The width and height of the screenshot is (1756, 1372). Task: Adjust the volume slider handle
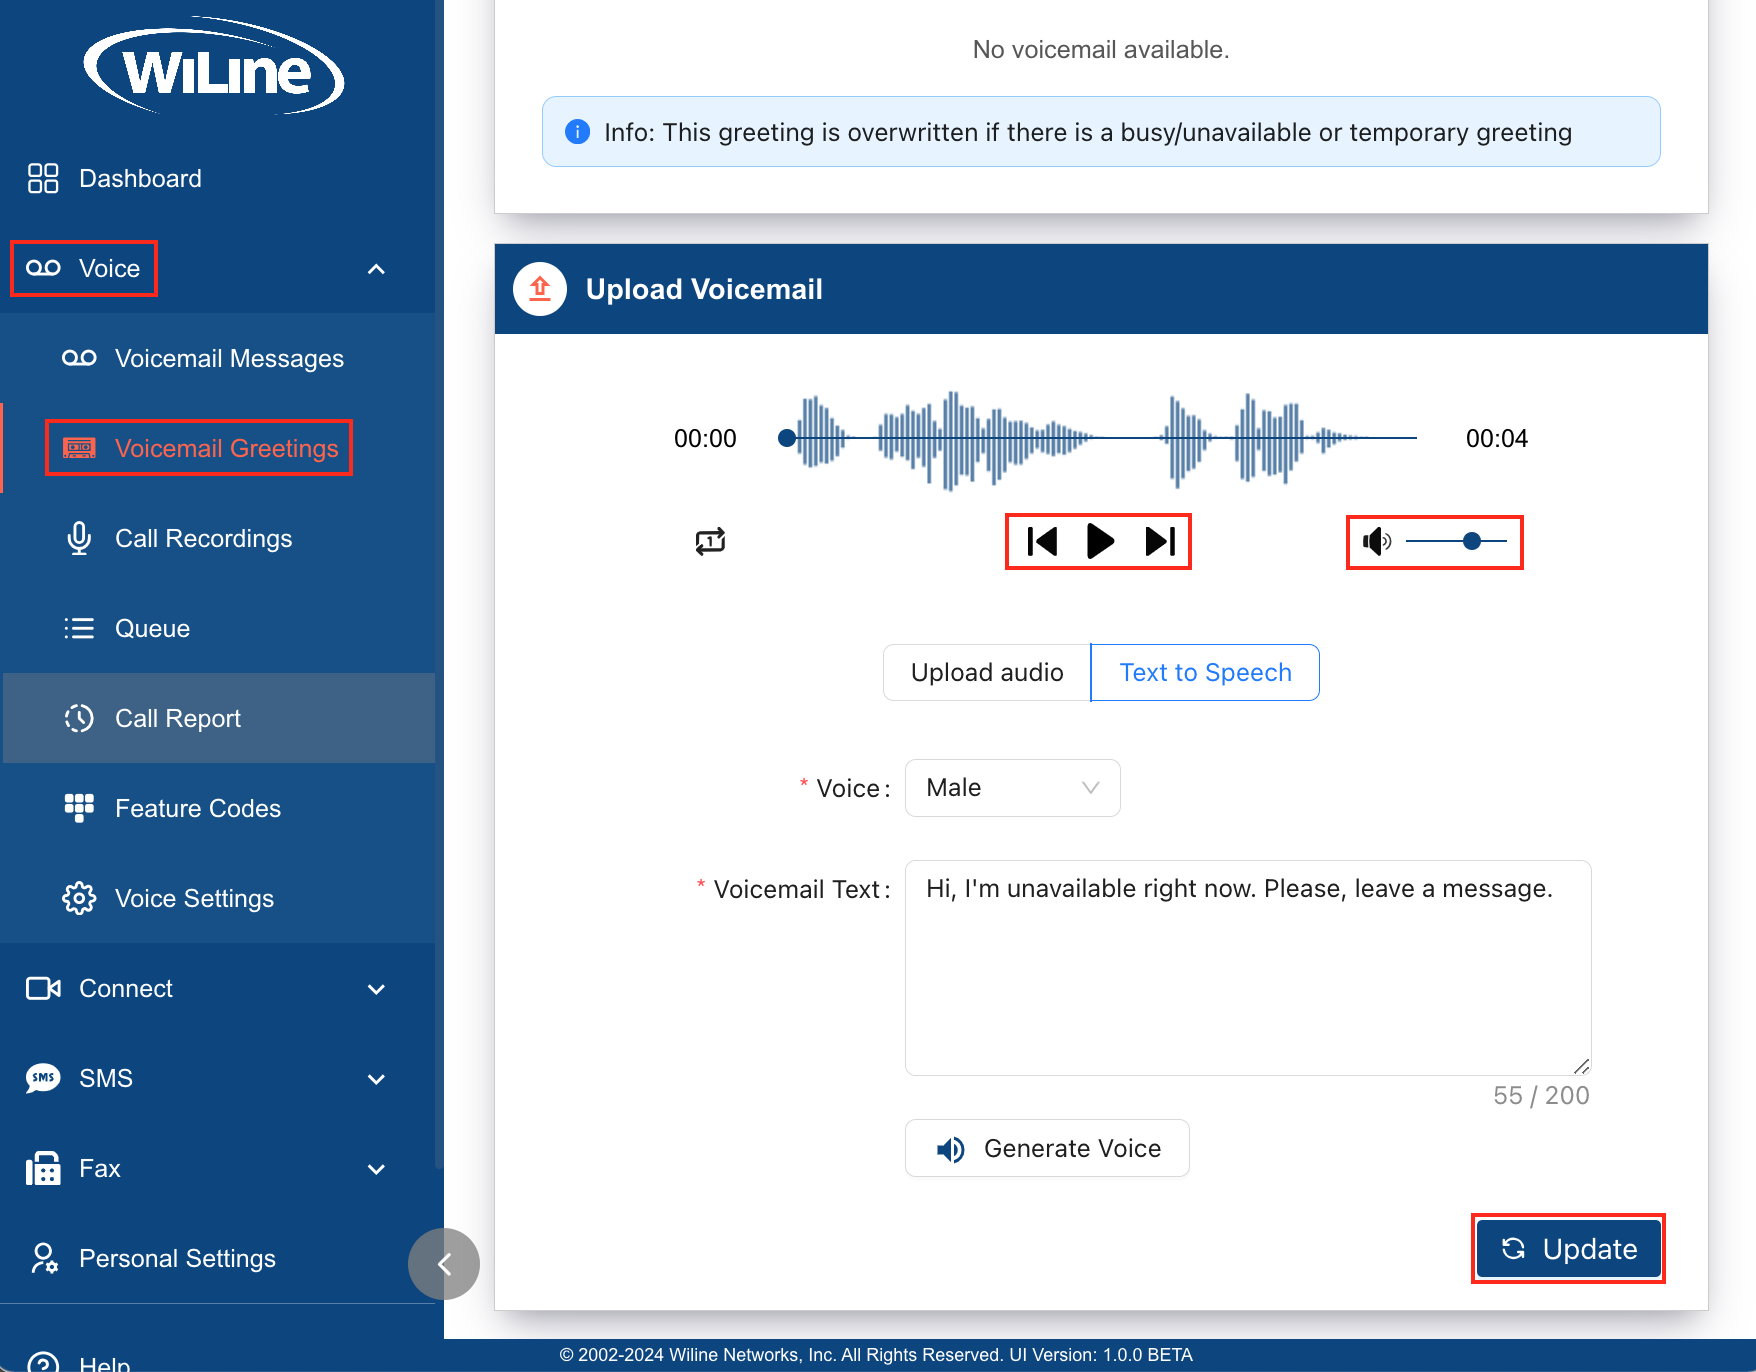pyautogui.click(x=1471, y=541)
